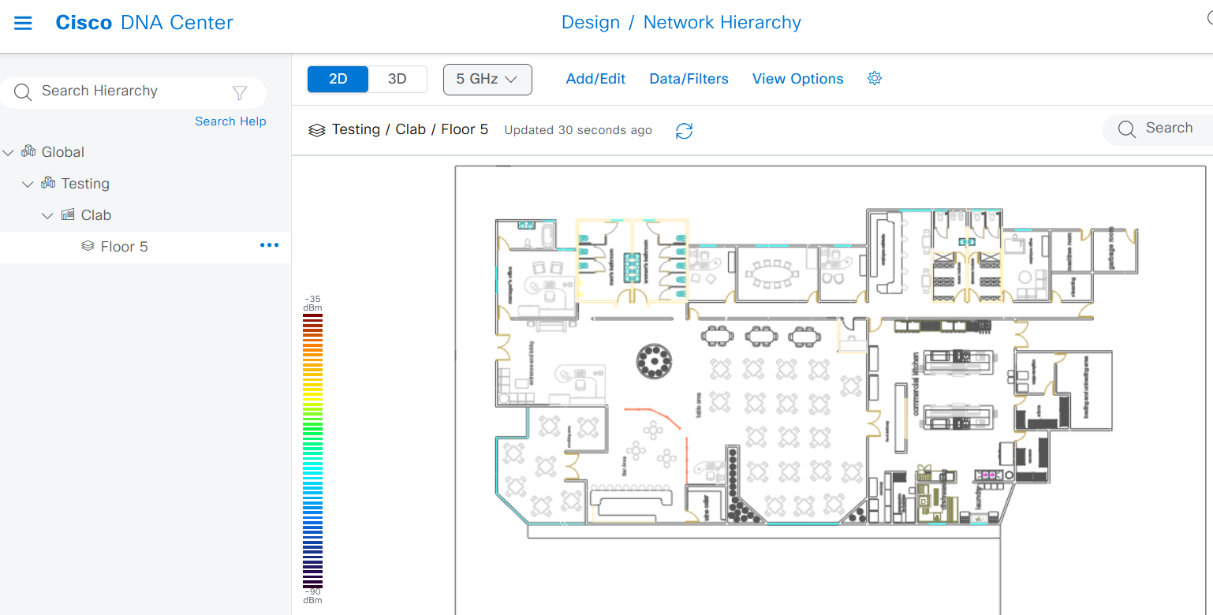Click Design in the page breadcrumb
The image size is (1213, 615).
point(591,22)
